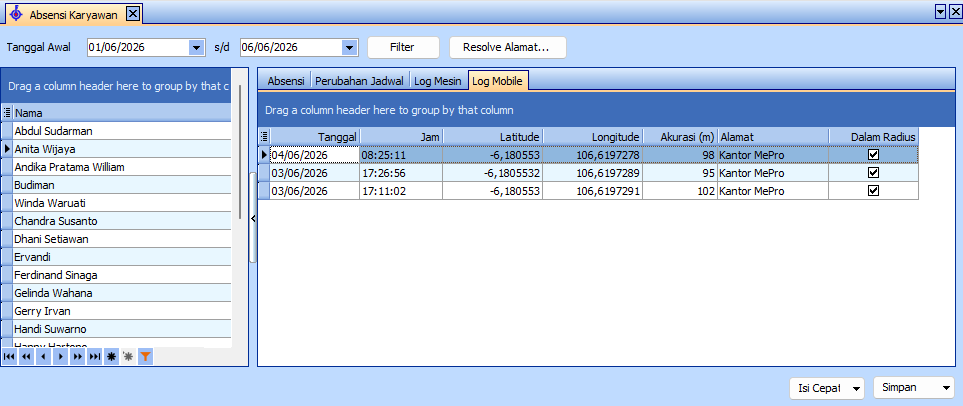Click the orange funnel filter icon
This screenshot has width=963, height=406.
coord(146,356)
